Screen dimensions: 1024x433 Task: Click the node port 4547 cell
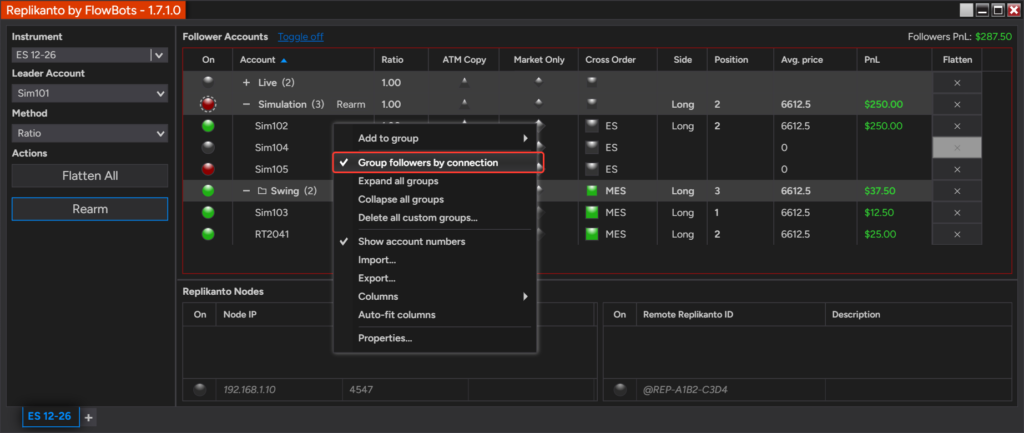coord(405,390)
